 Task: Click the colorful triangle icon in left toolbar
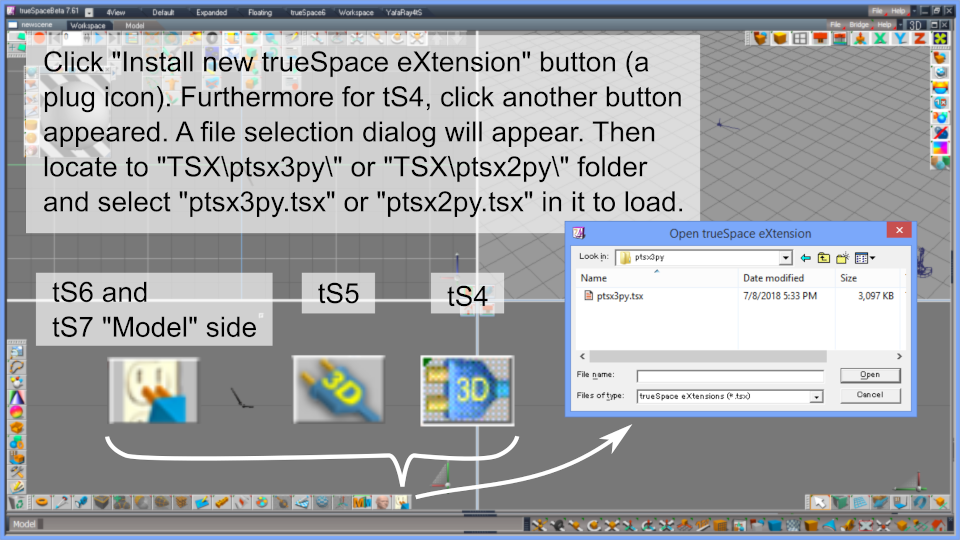[17, 397]
